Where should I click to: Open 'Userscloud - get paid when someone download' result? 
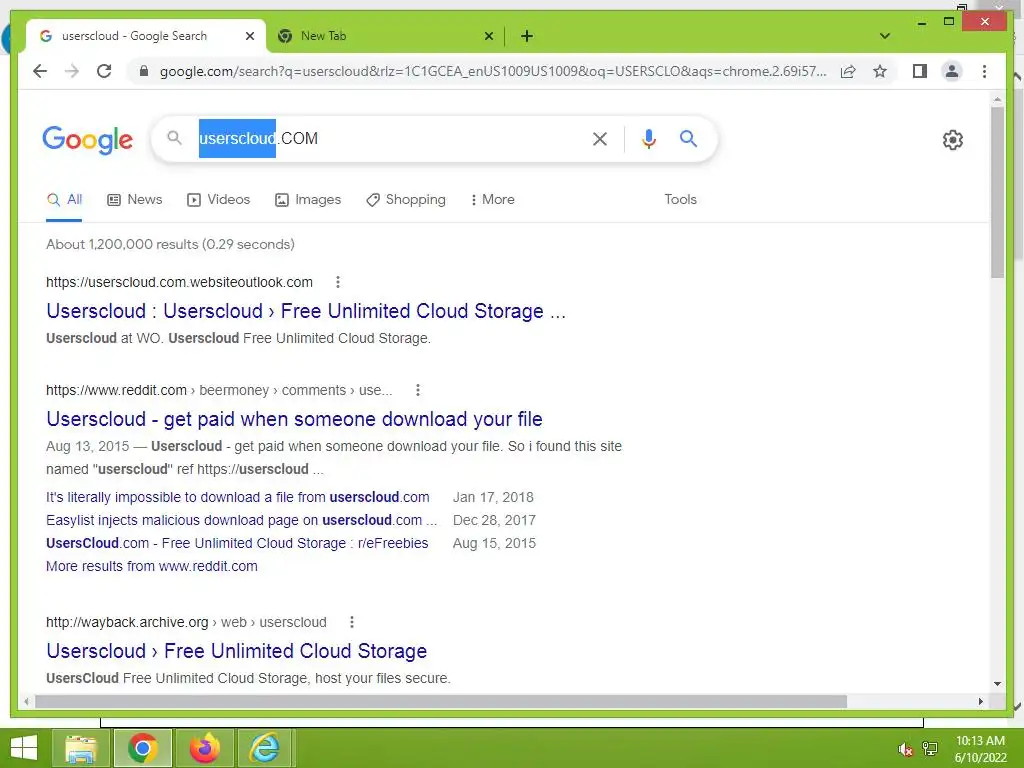coord(295,419)
